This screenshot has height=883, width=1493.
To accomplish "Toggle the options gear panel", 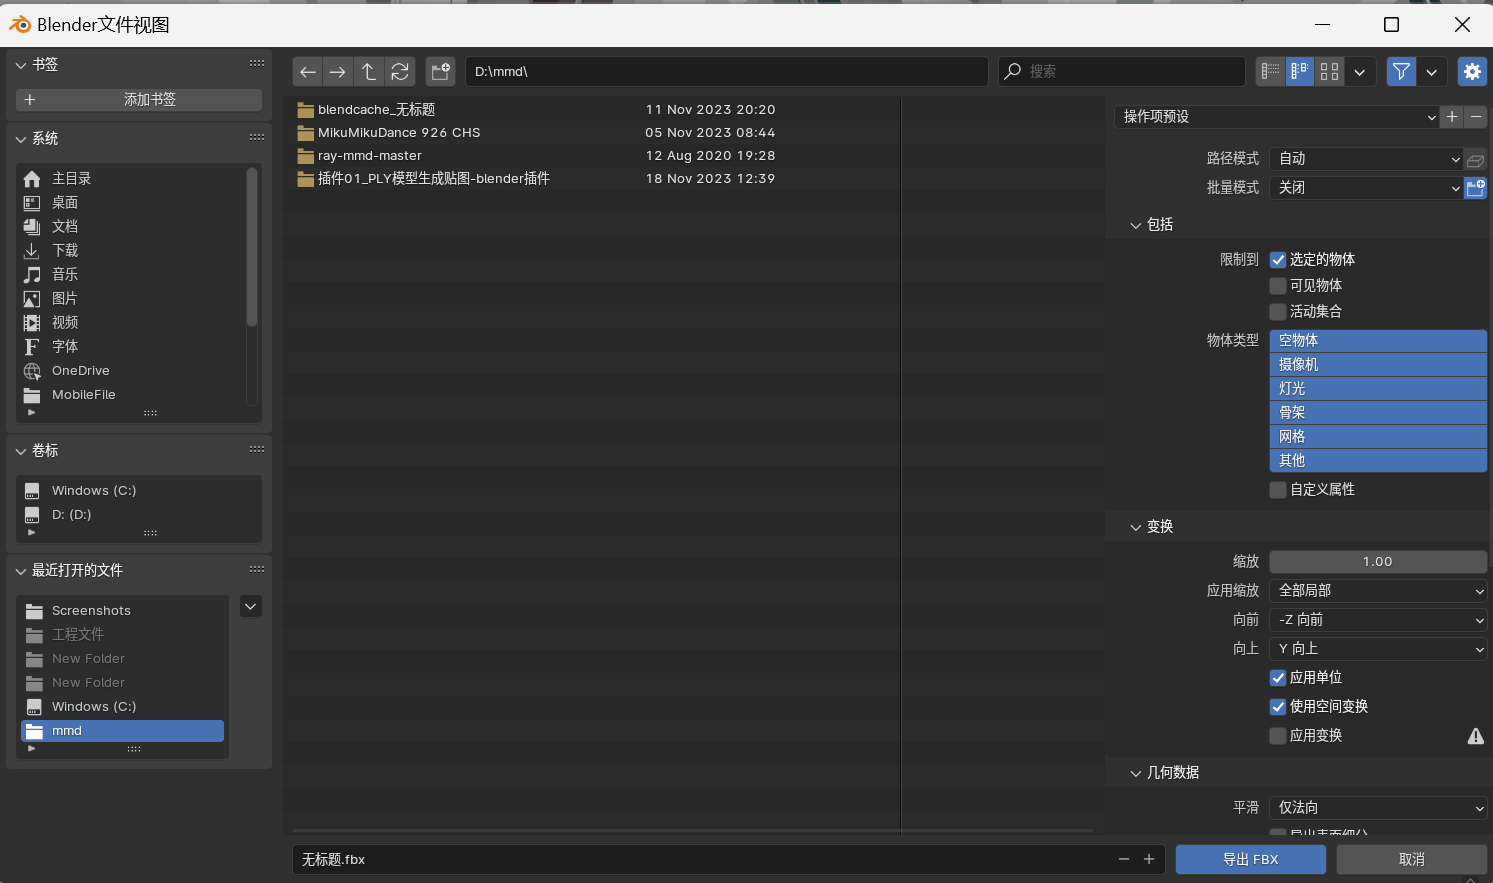I will coord(1472,72).
